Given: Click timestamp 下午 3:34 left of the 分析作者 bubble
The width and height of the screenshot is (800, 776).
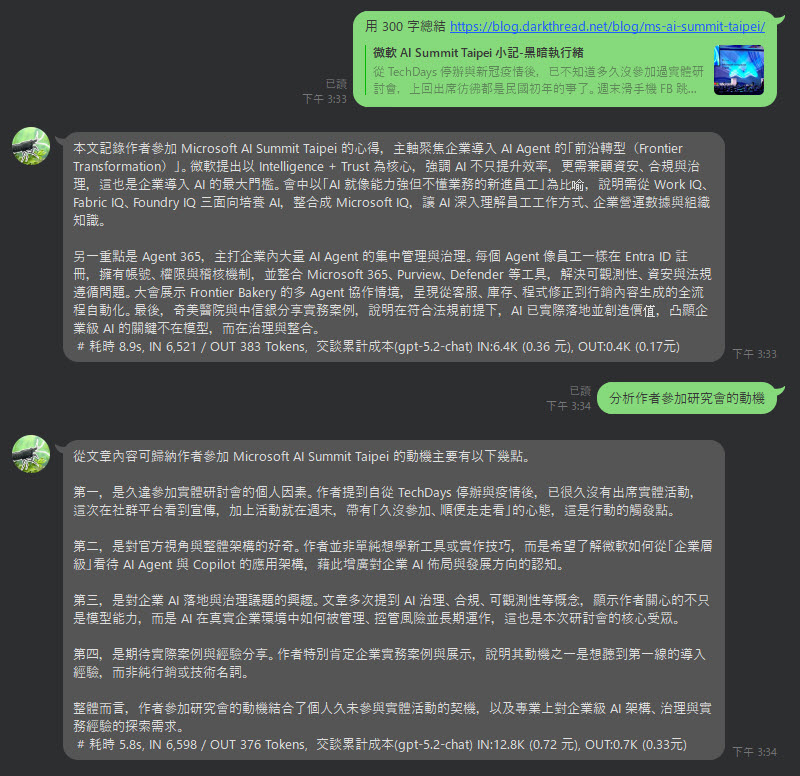Looking at the screenshot, I should click(x=568, y=406).
